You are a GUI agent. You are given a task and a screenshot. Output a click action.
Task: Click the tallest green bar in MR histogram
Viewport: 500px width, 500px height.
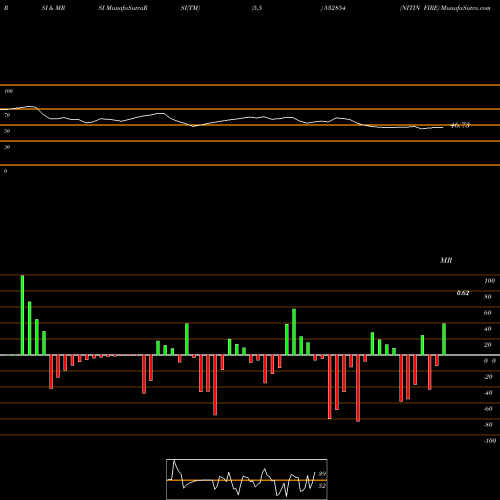point(22,315)
